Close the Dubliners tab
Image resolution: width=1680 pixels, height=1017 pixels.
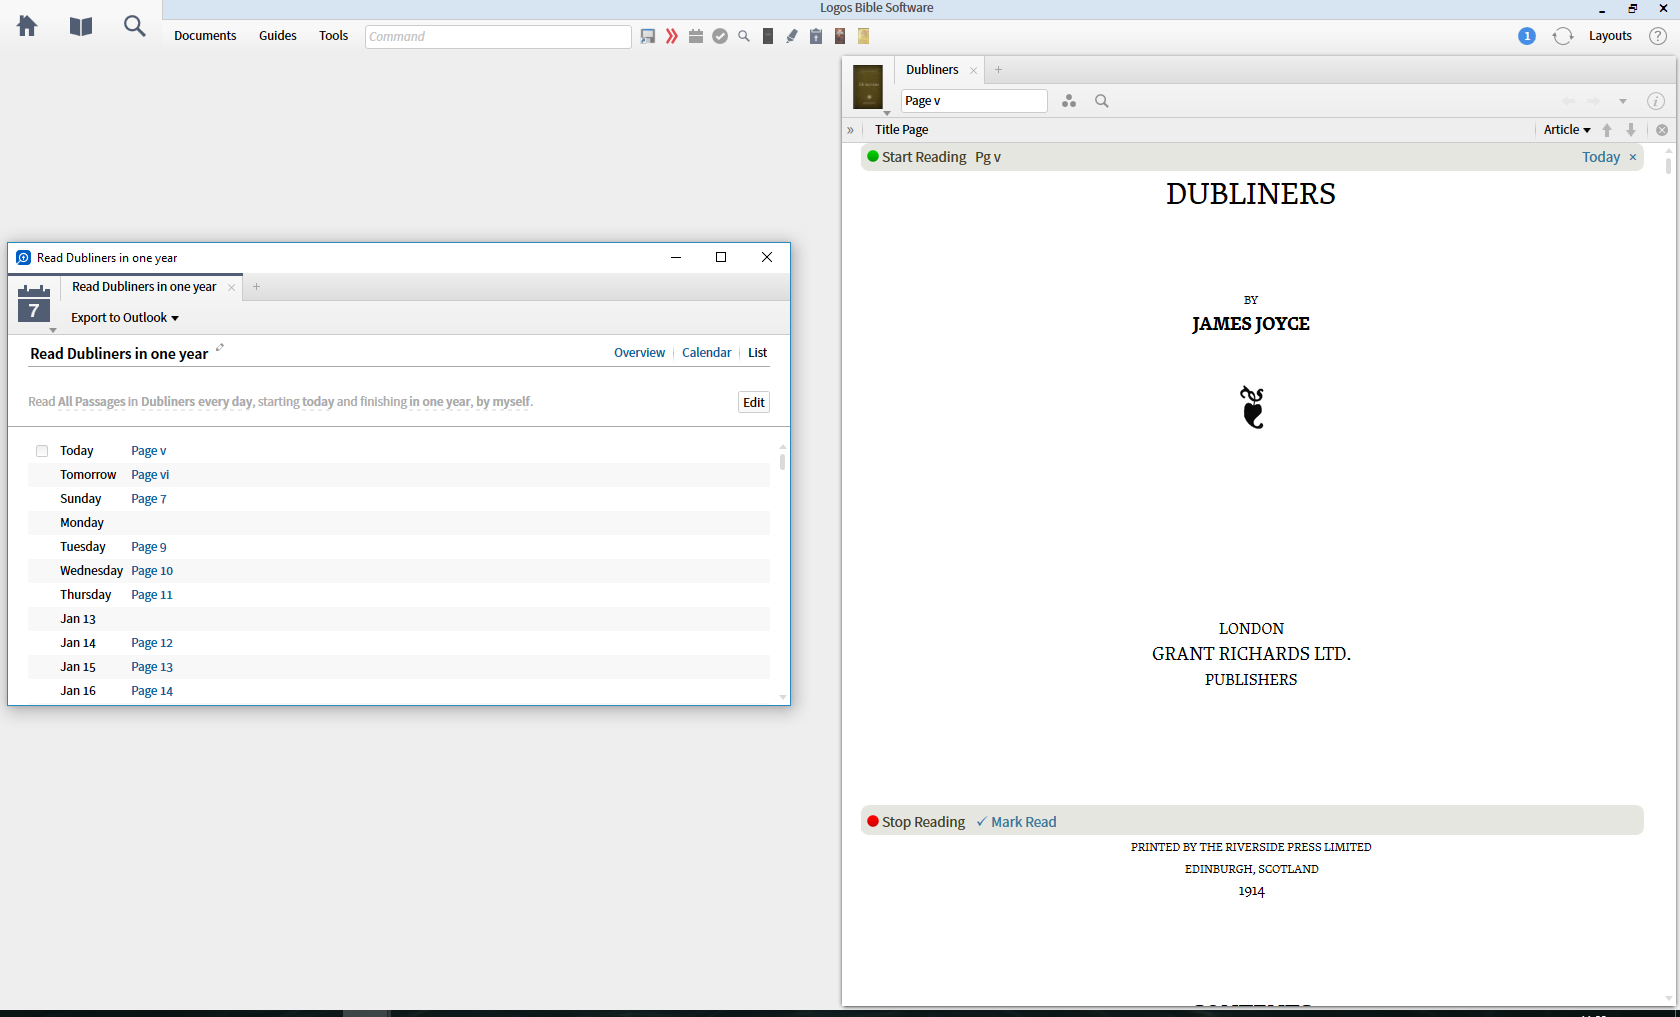(x=973, y=70)
